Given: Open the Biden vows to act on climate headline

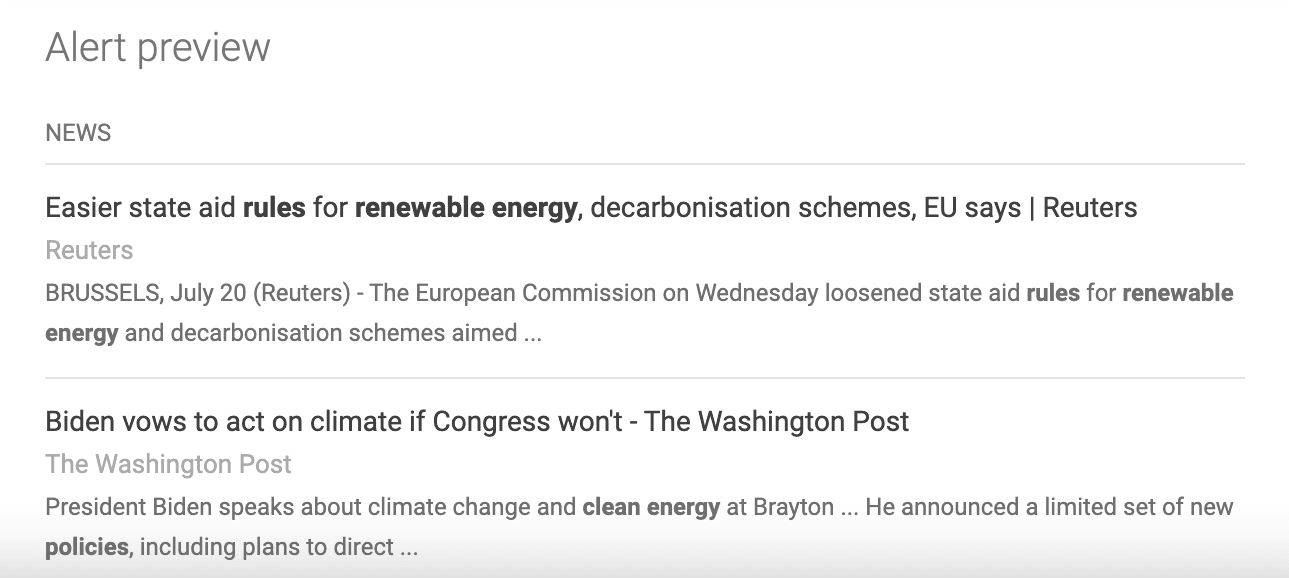Looking at the screenshot, I should [x=477, y=421].
